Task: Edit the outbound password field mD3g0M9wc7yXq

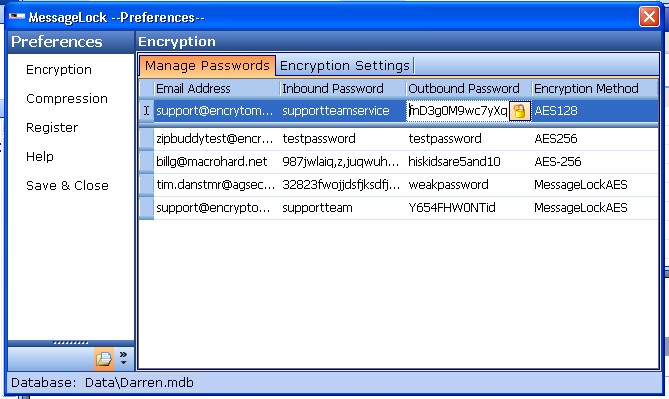Action: [457, 111]
